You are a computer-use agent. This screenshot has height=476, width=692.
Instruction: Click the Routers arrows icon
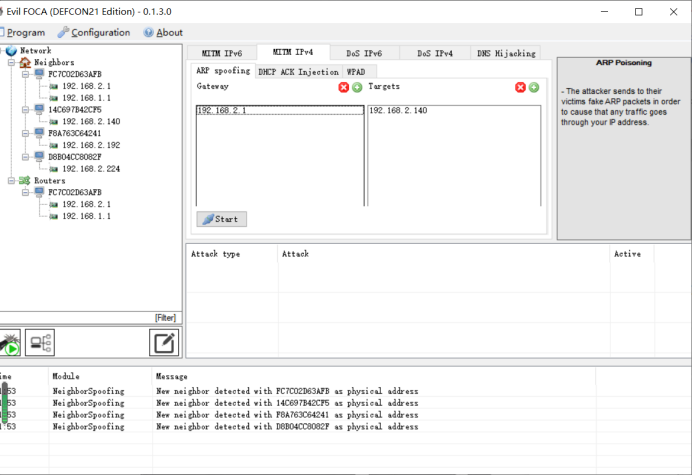25,180
